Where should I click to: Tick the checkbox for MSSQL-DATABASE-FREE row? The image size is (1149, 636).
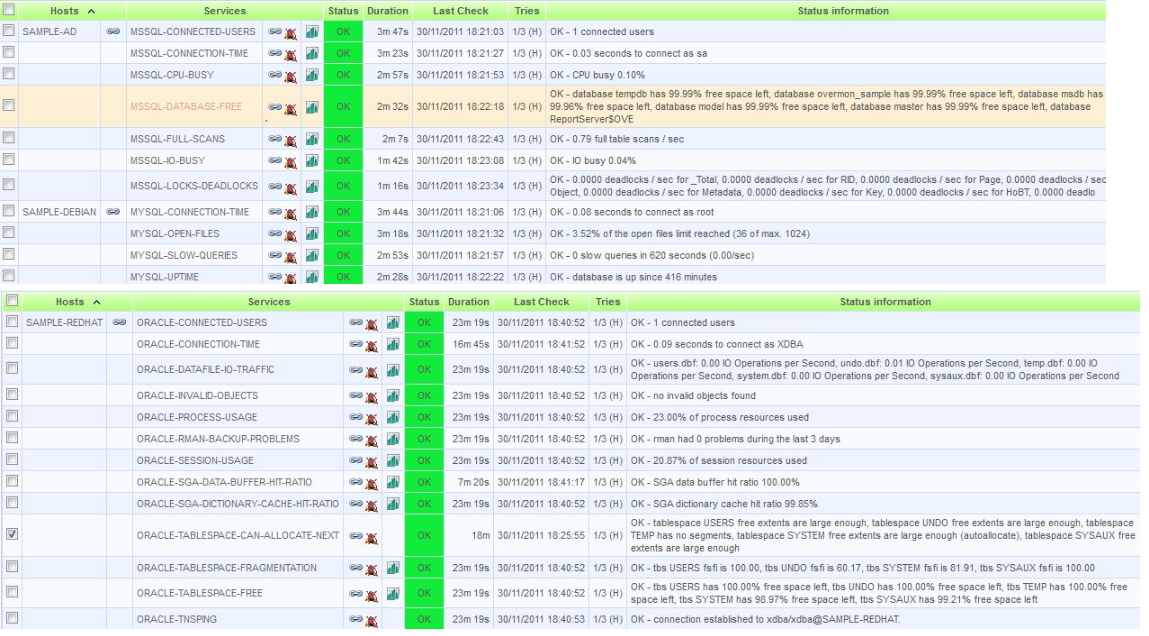pos(9,105)
